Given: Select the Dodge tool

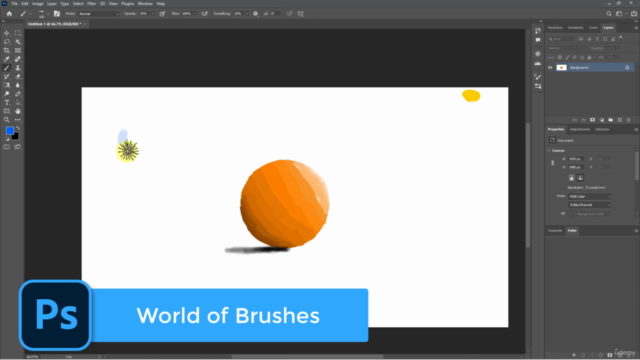Looking at the screenshot, I should tap(7, 94).
